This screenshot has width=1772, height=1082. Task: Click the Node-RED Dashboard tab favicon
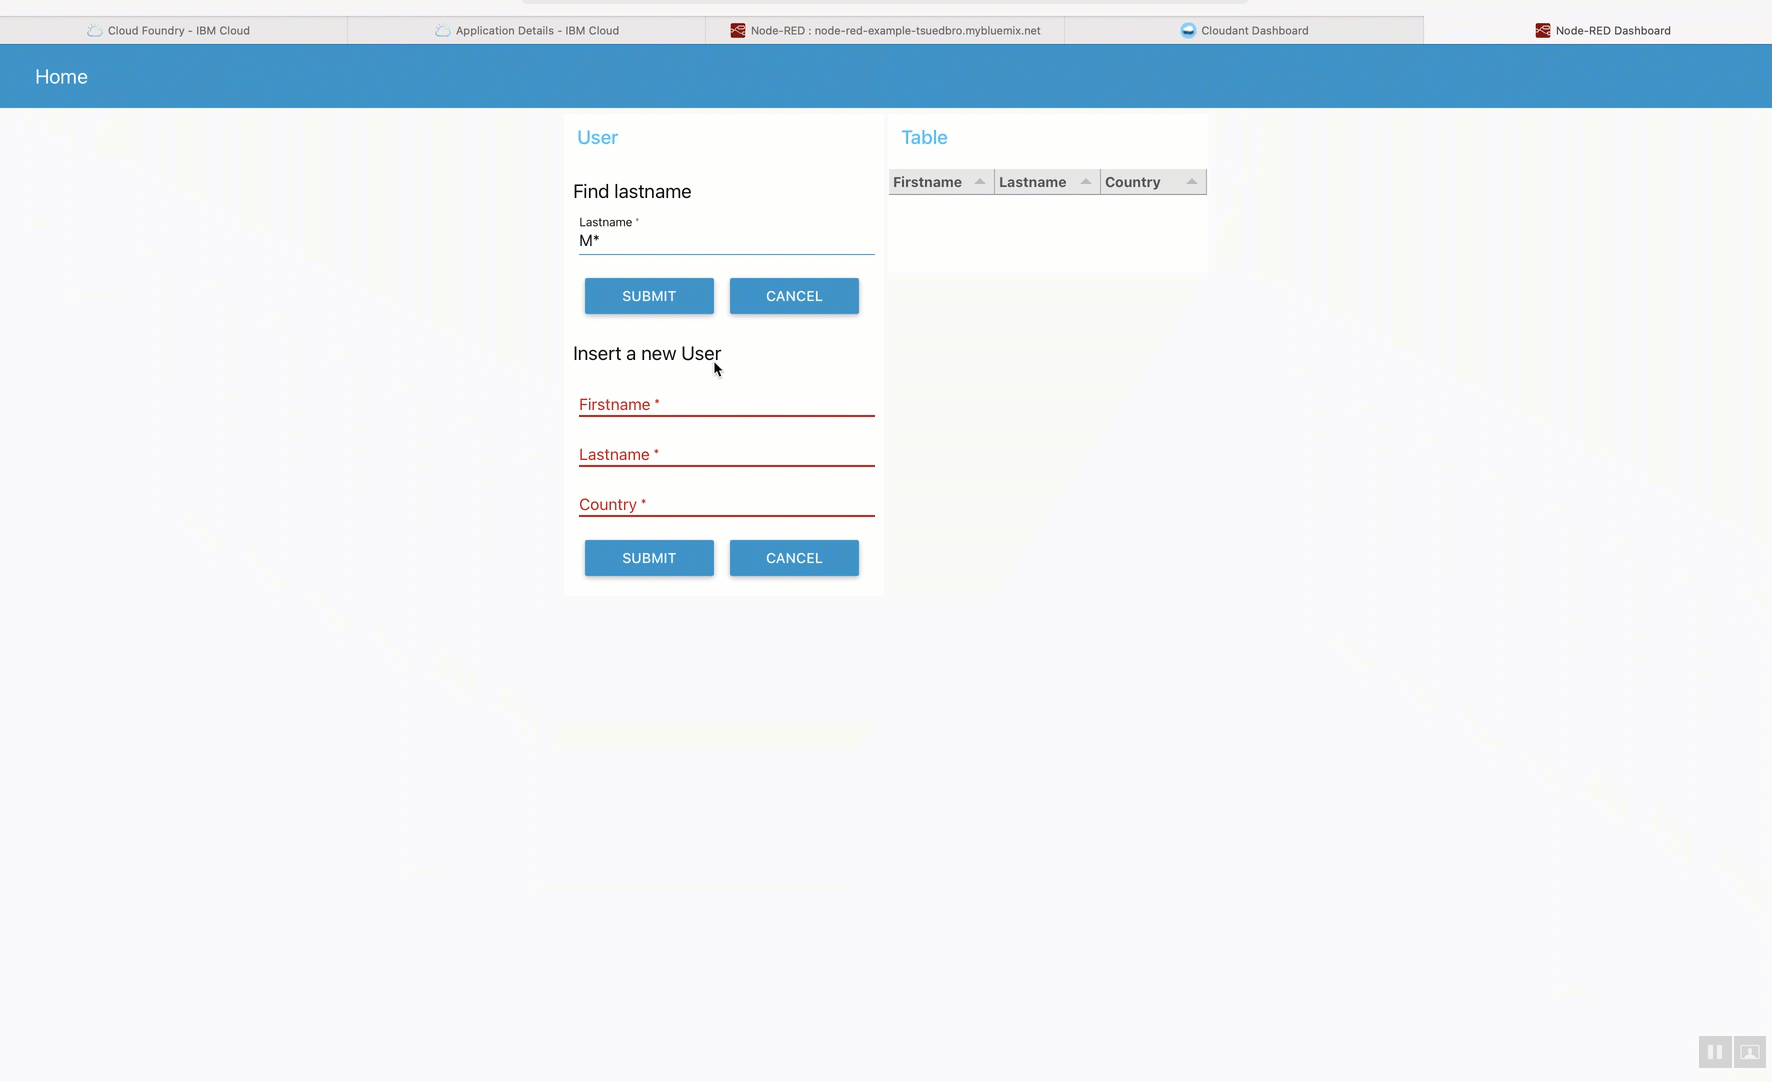point(1543,30)
